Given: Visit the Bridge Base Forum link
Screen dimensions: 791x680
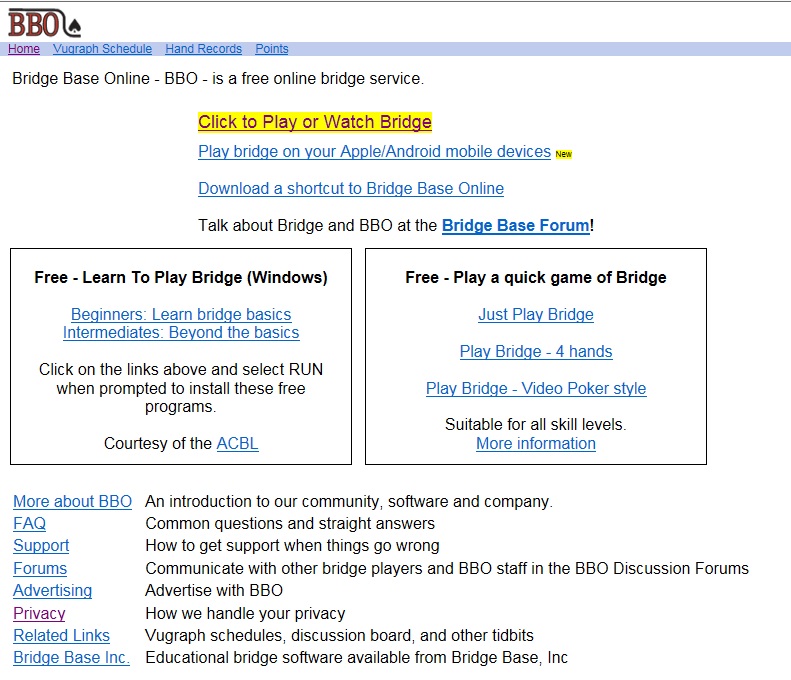Looking at the screenshot, I should pyautogui.click(x=516, y=225).
